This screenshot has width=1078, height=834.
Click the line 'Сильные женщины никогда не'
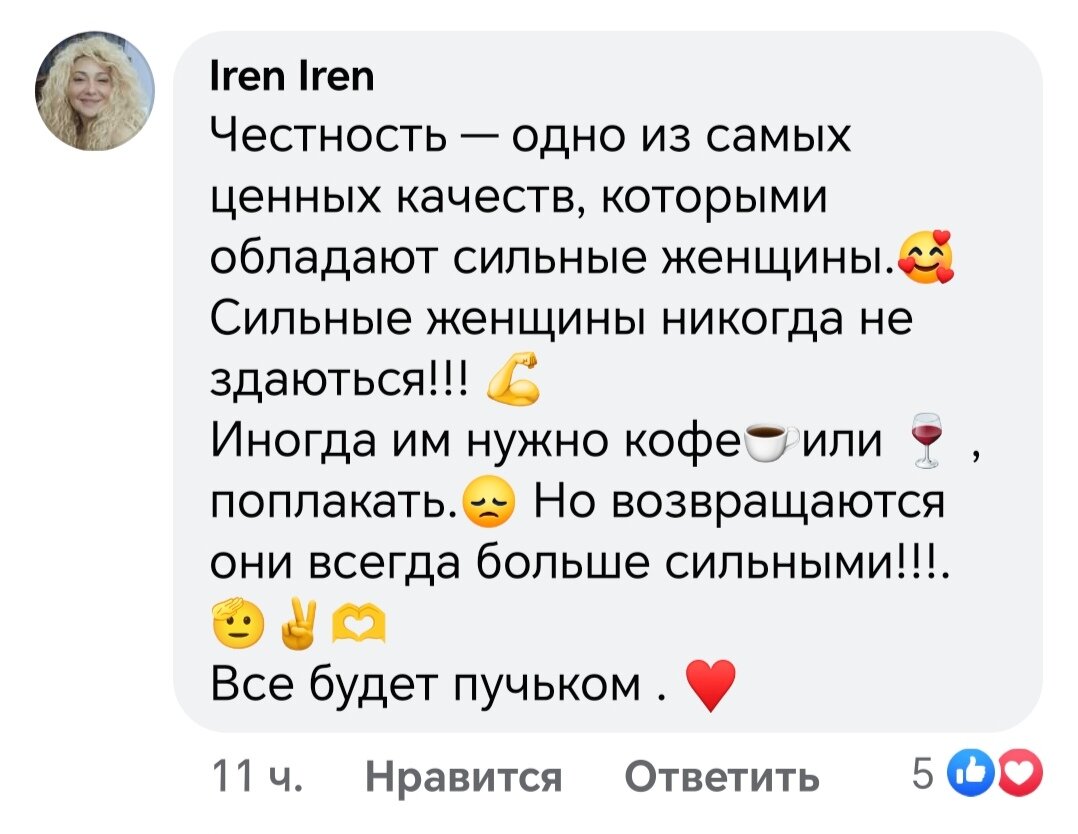(562, 320)
